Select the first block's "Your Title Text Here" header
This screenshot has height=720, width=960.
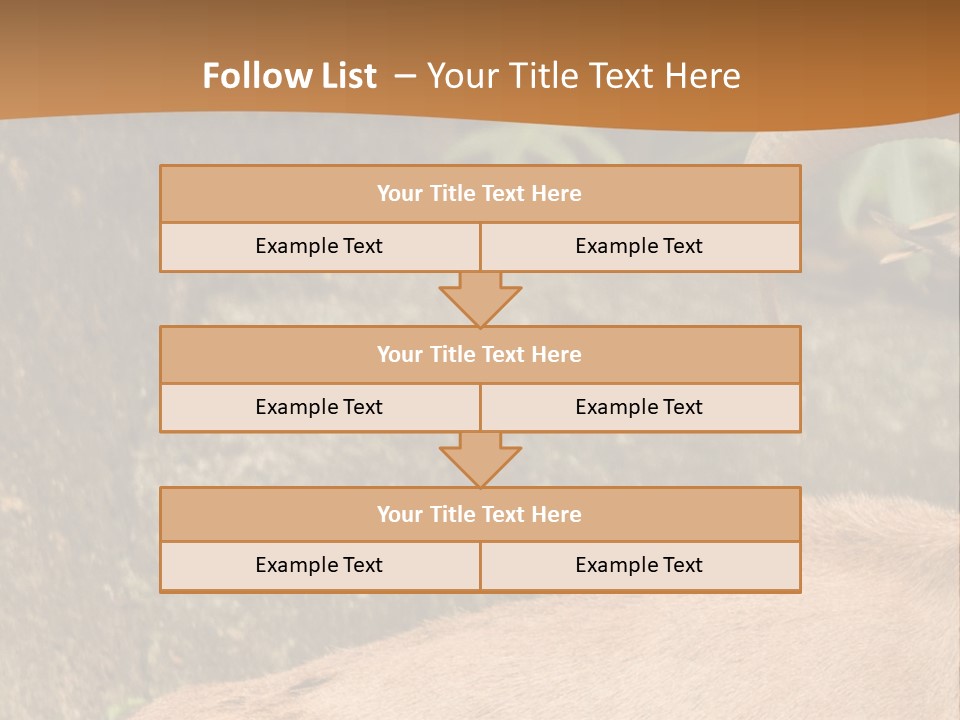(x=480, y=193)
